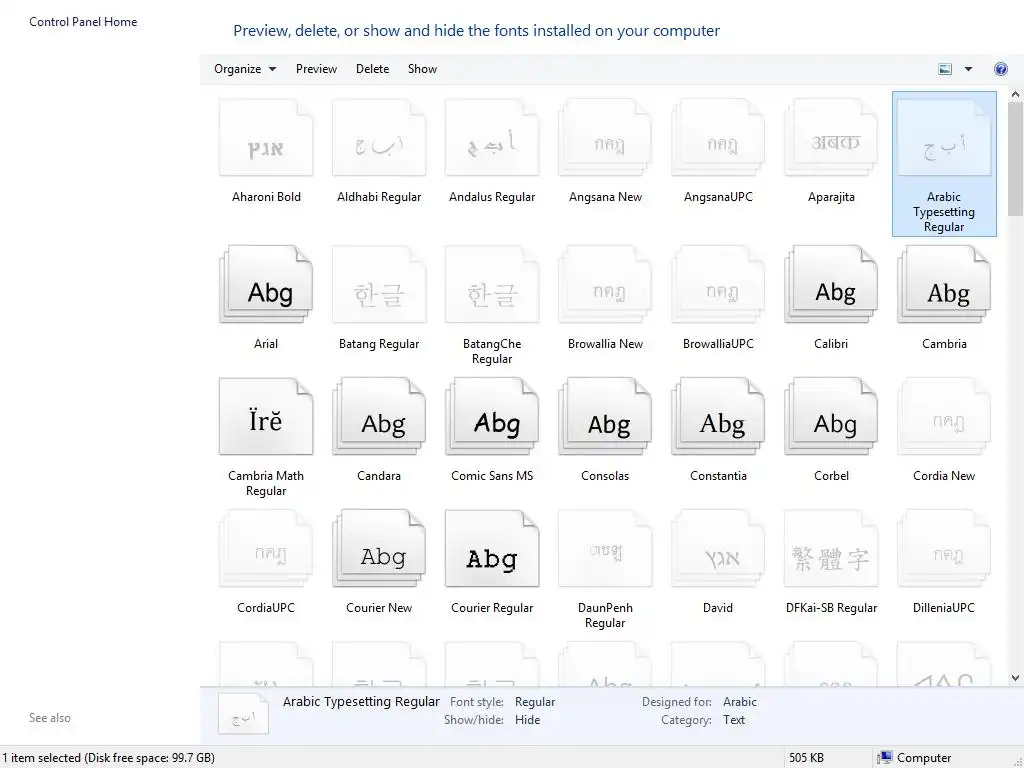1024x768 pixels.
Task: Select the Aldhabi Regular font icon
Action: point(379,138)
